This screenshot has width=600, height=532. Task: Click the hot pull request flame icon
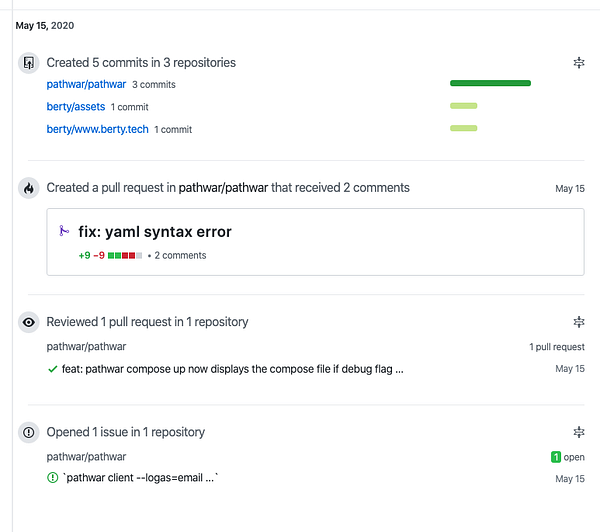tap(29, 188)
